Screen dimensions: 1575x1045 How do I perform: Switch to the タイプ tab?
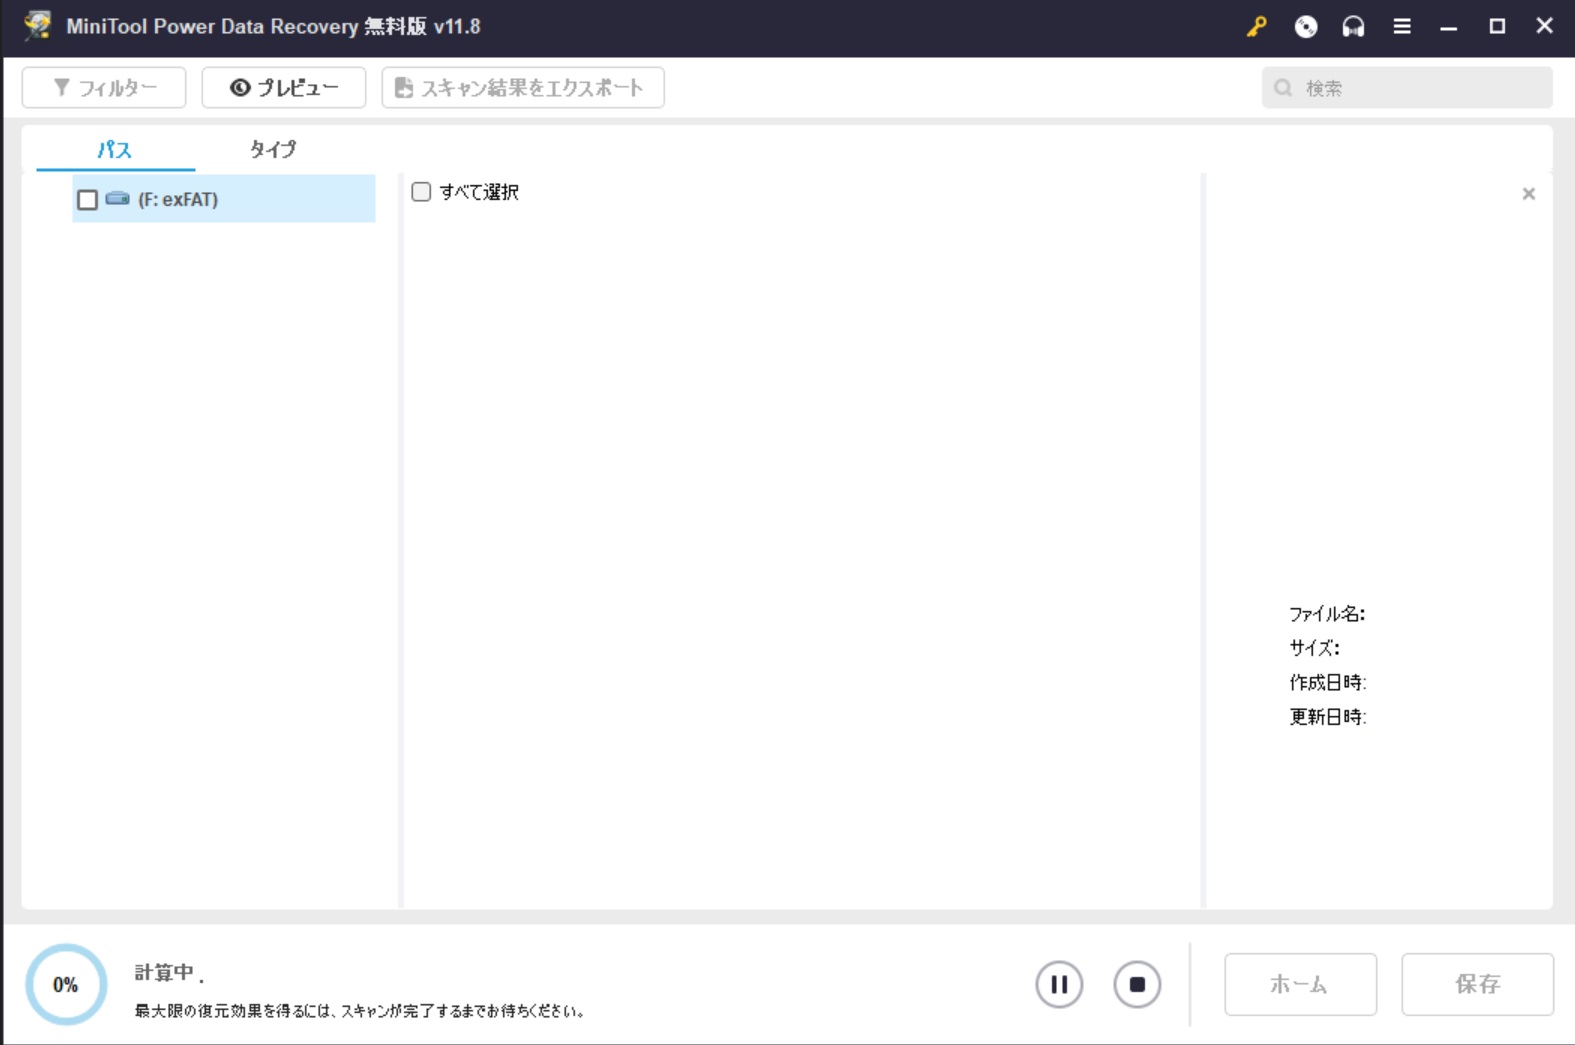[x=272, y=149]
